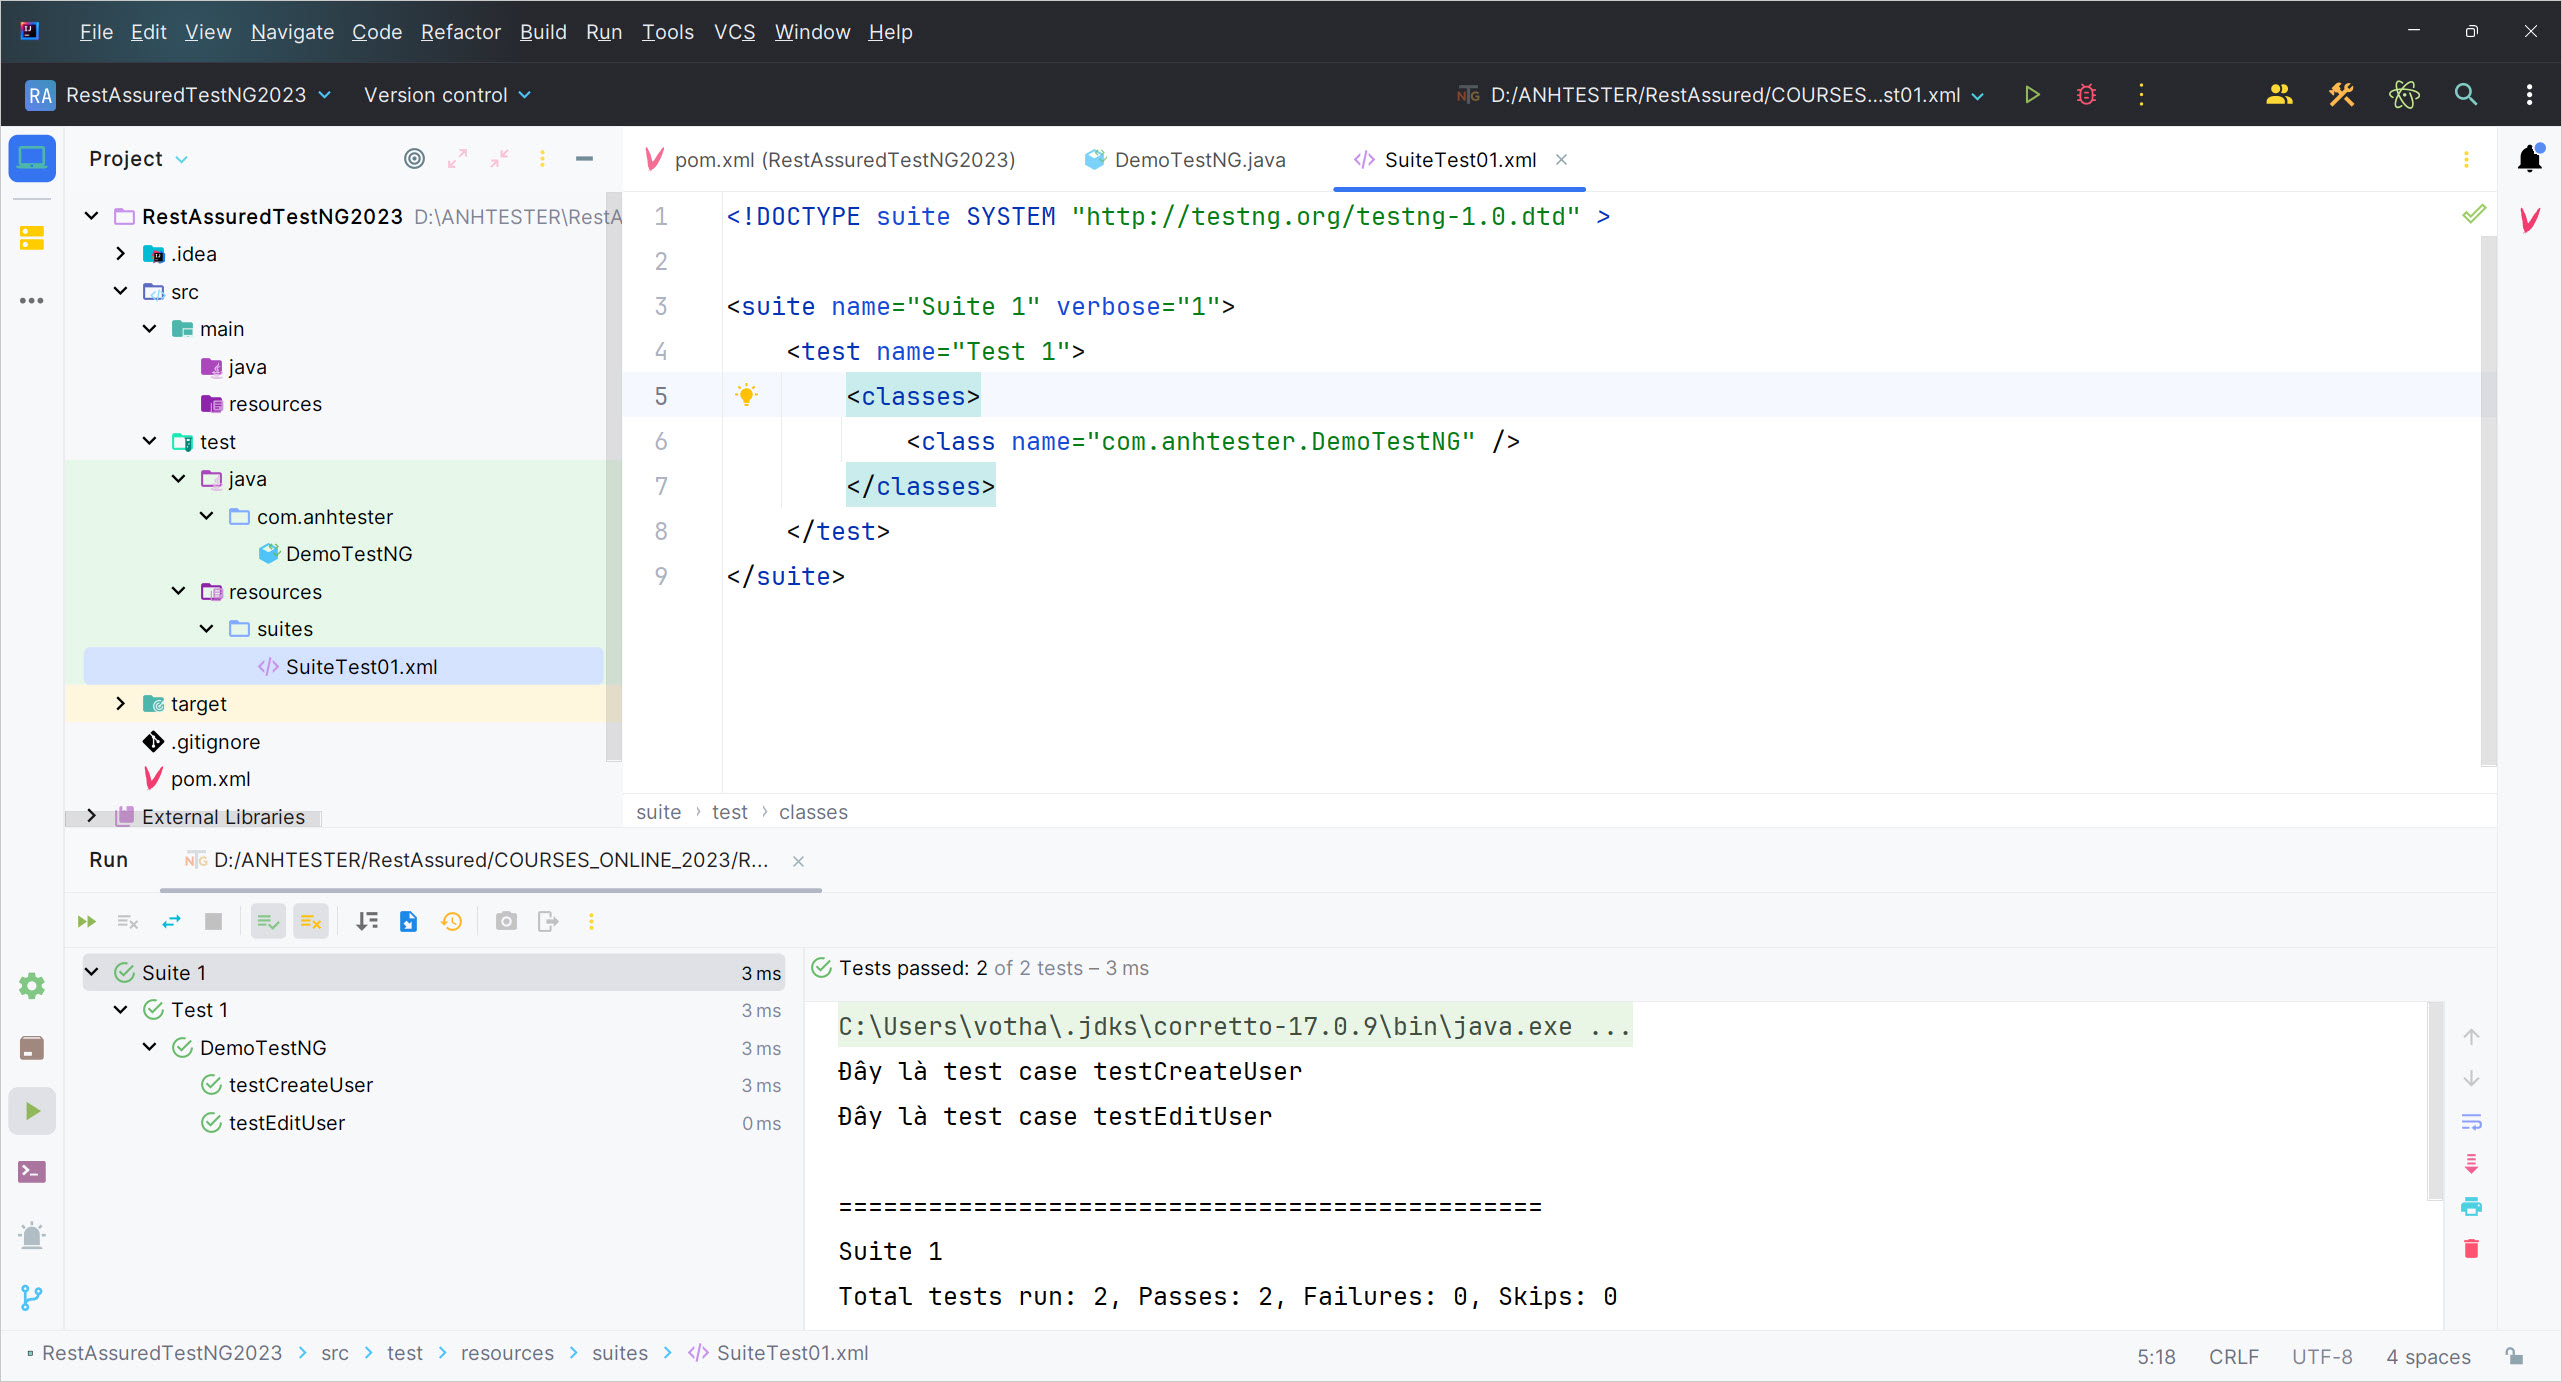
Task: Rerun tests with double-arrow icon
Action: [87, 921]
